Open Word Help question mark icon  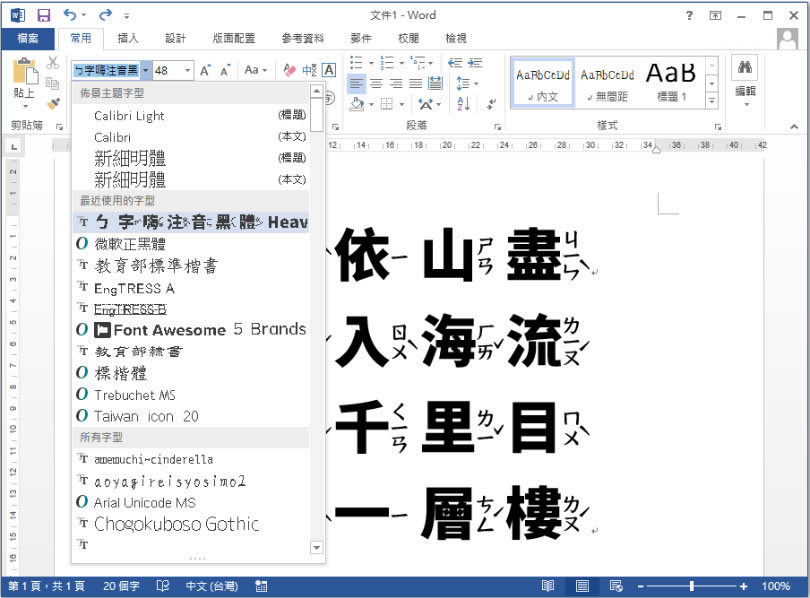690,15
